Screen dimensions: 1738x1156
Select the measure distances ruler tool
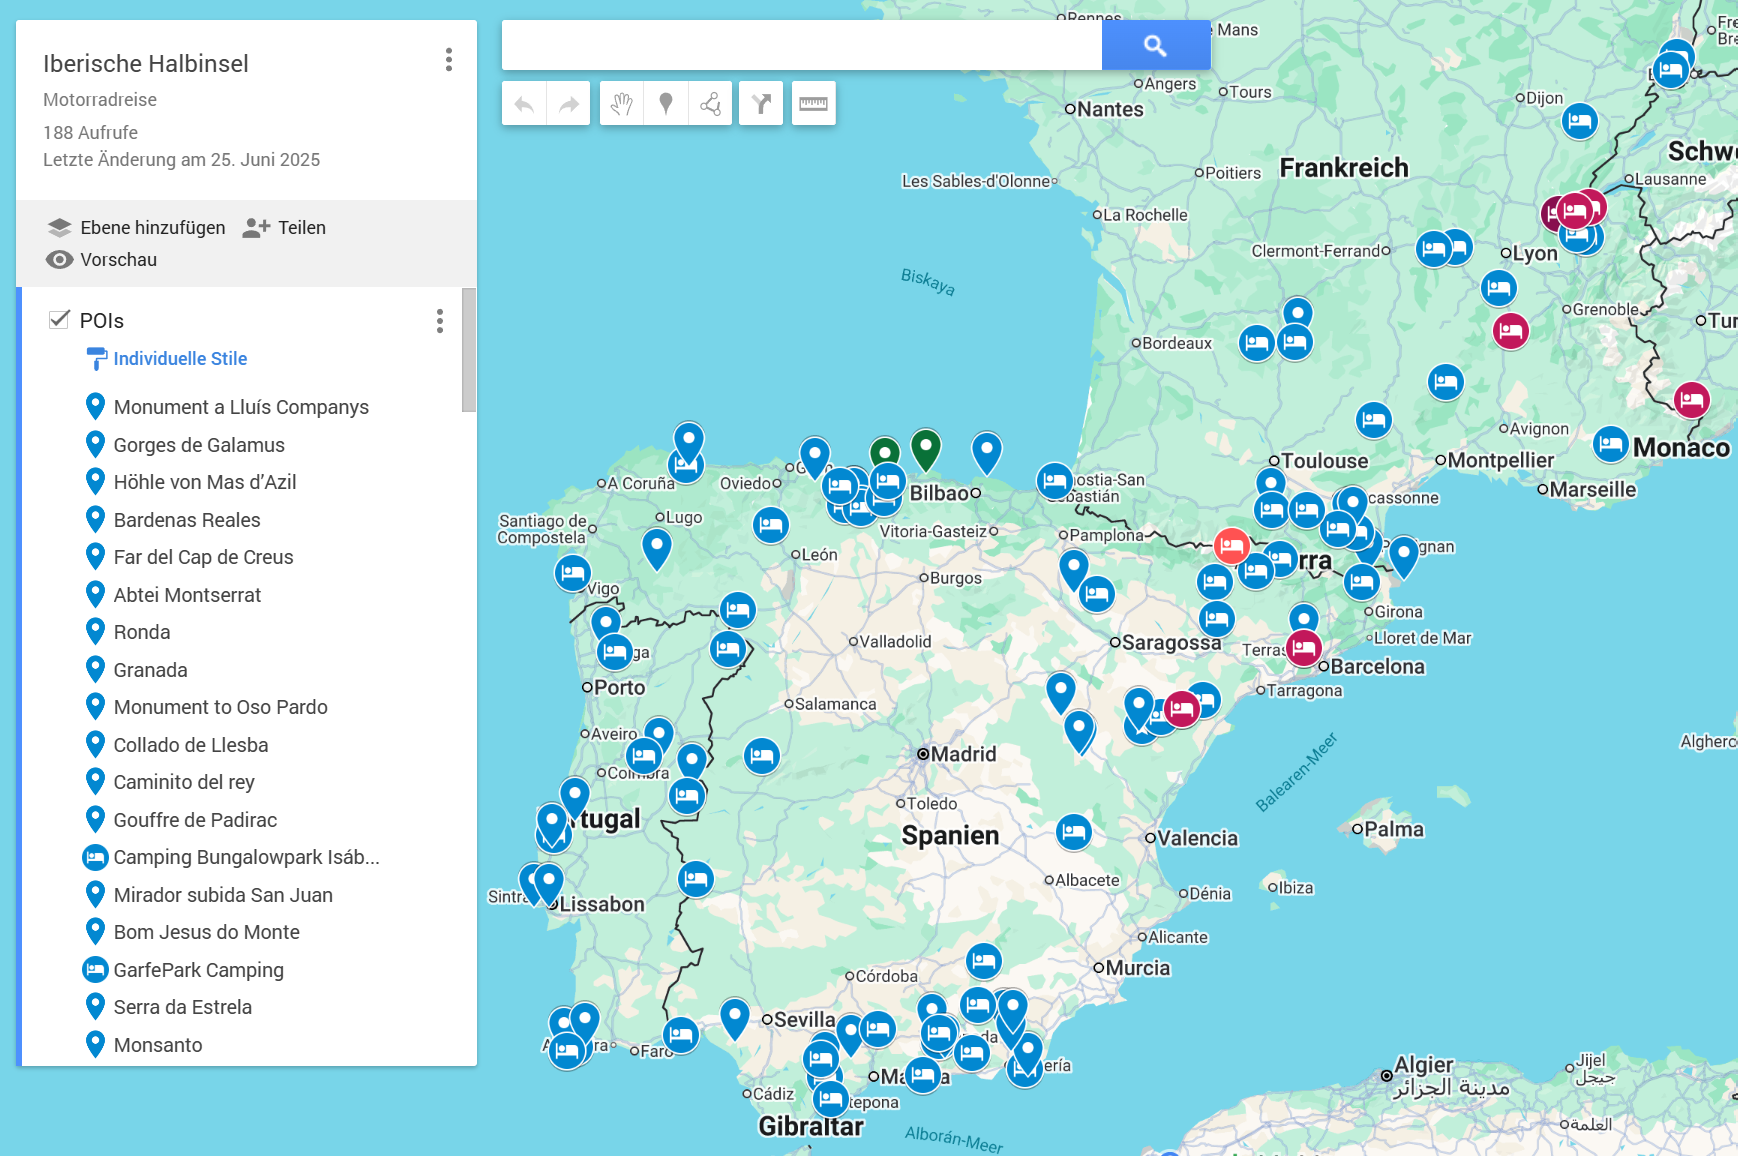coord(813,103)
